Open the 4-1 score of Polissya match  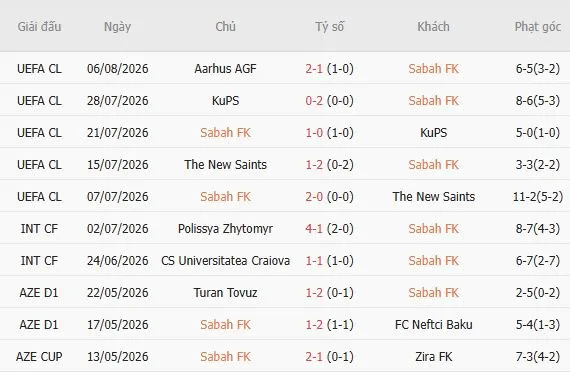(314, 229)
